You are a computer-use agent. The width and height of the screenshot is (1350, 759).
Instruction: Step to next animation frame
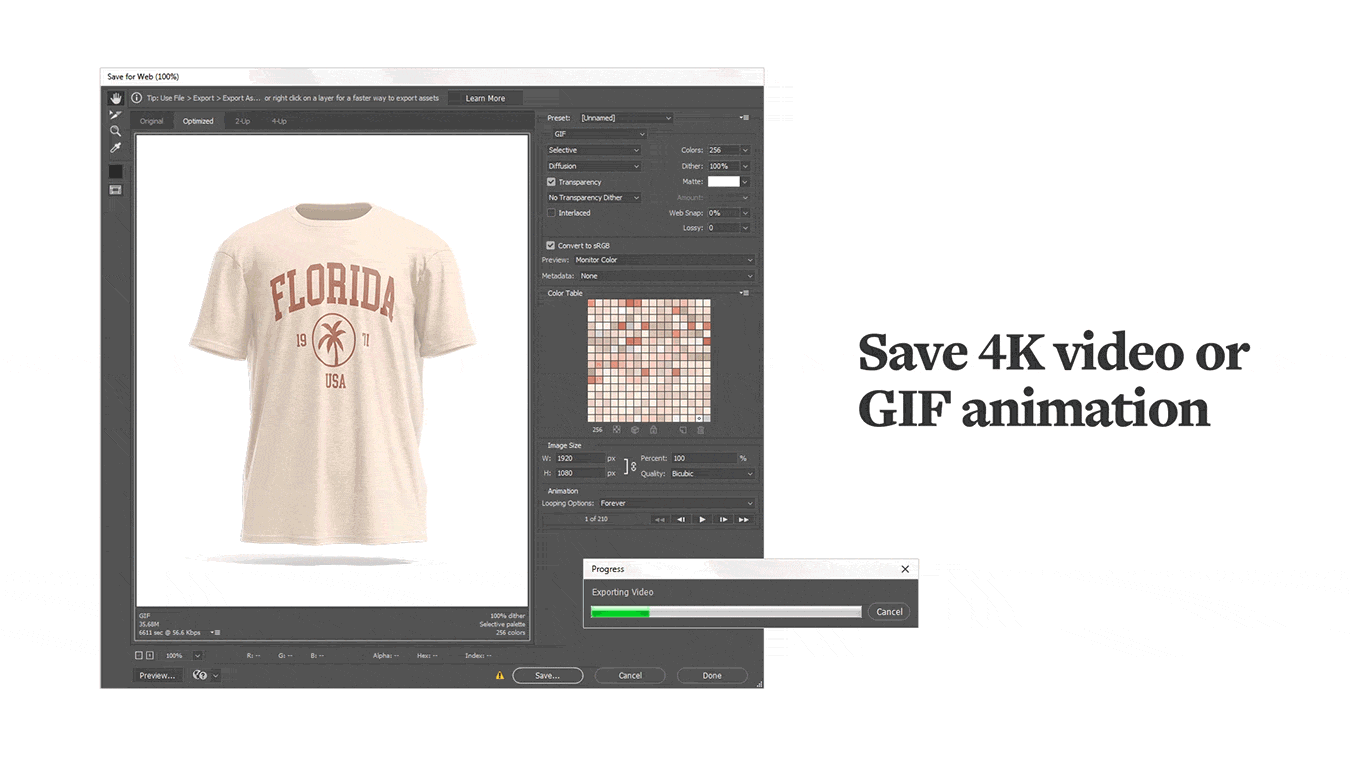pos(723,520)
